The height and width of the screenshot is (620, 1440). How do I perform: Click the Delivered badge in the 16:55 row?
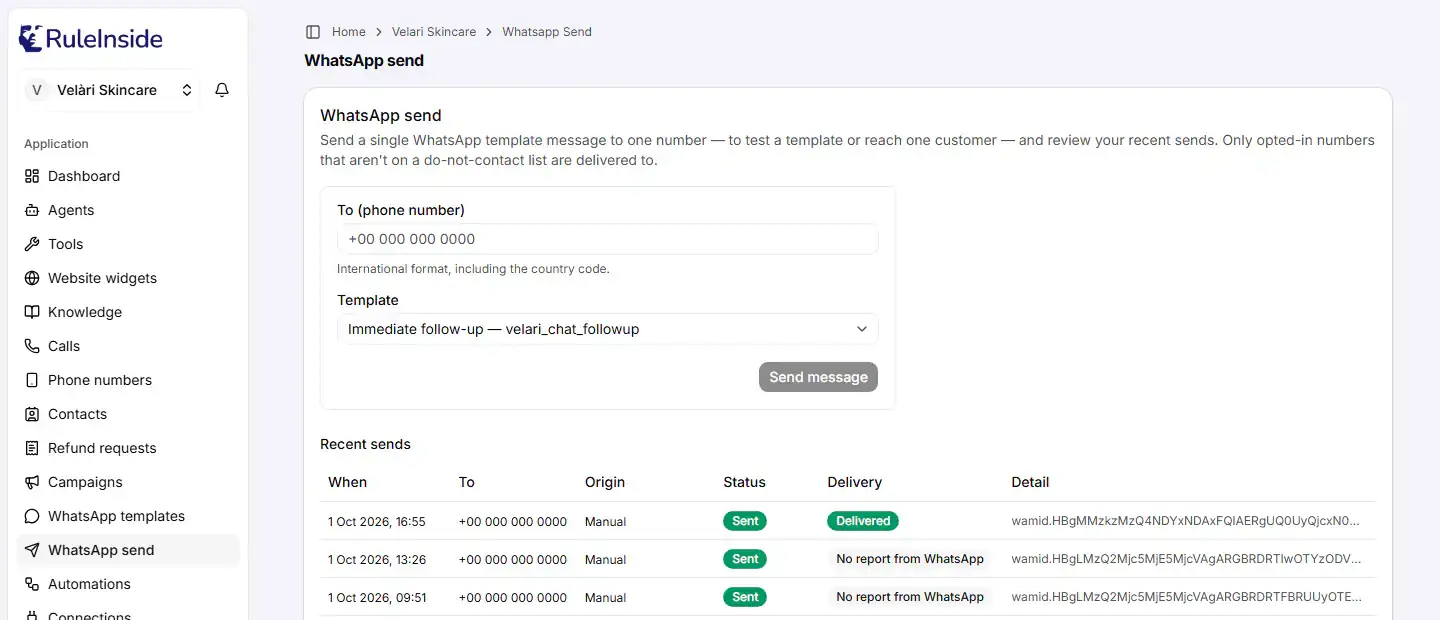click(x=863, y=521)
